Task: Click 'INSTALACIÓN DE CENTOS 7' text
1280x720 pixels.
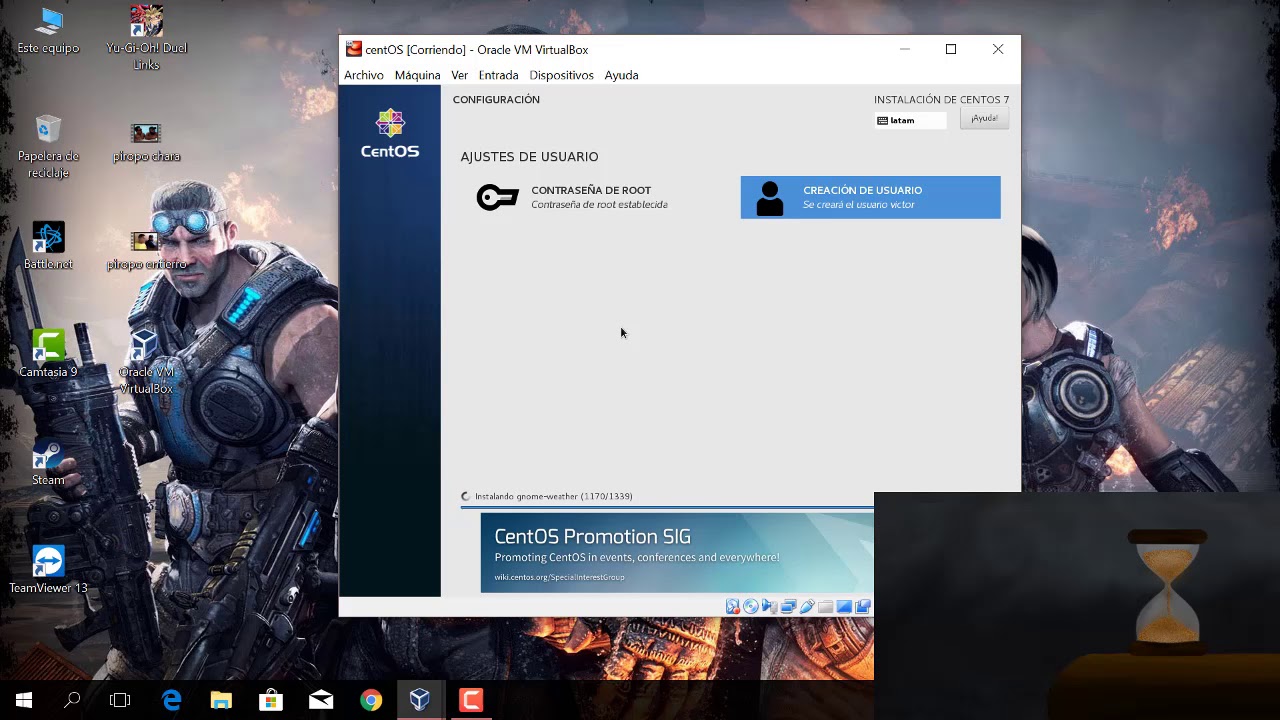Action: point(941,100)
